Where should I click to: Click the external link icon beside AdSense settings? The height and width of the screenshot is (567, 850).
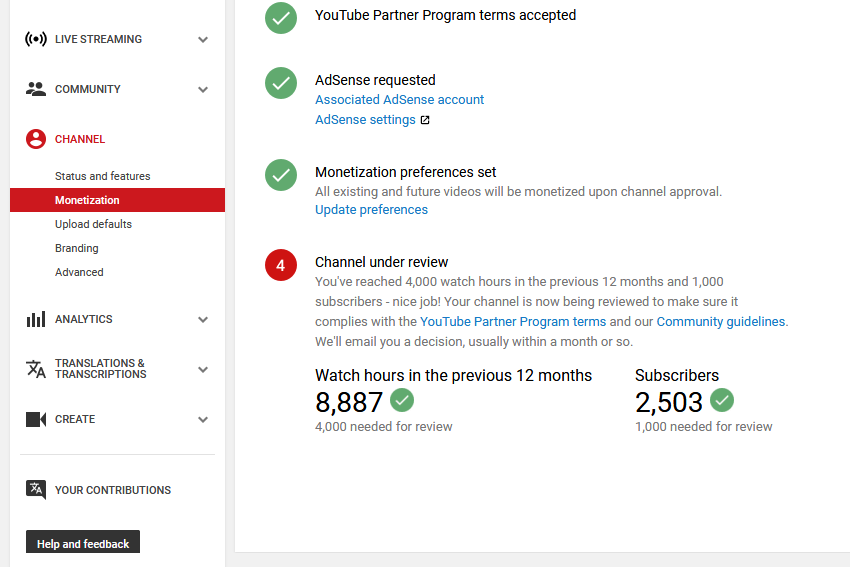(x=425, y=120)
